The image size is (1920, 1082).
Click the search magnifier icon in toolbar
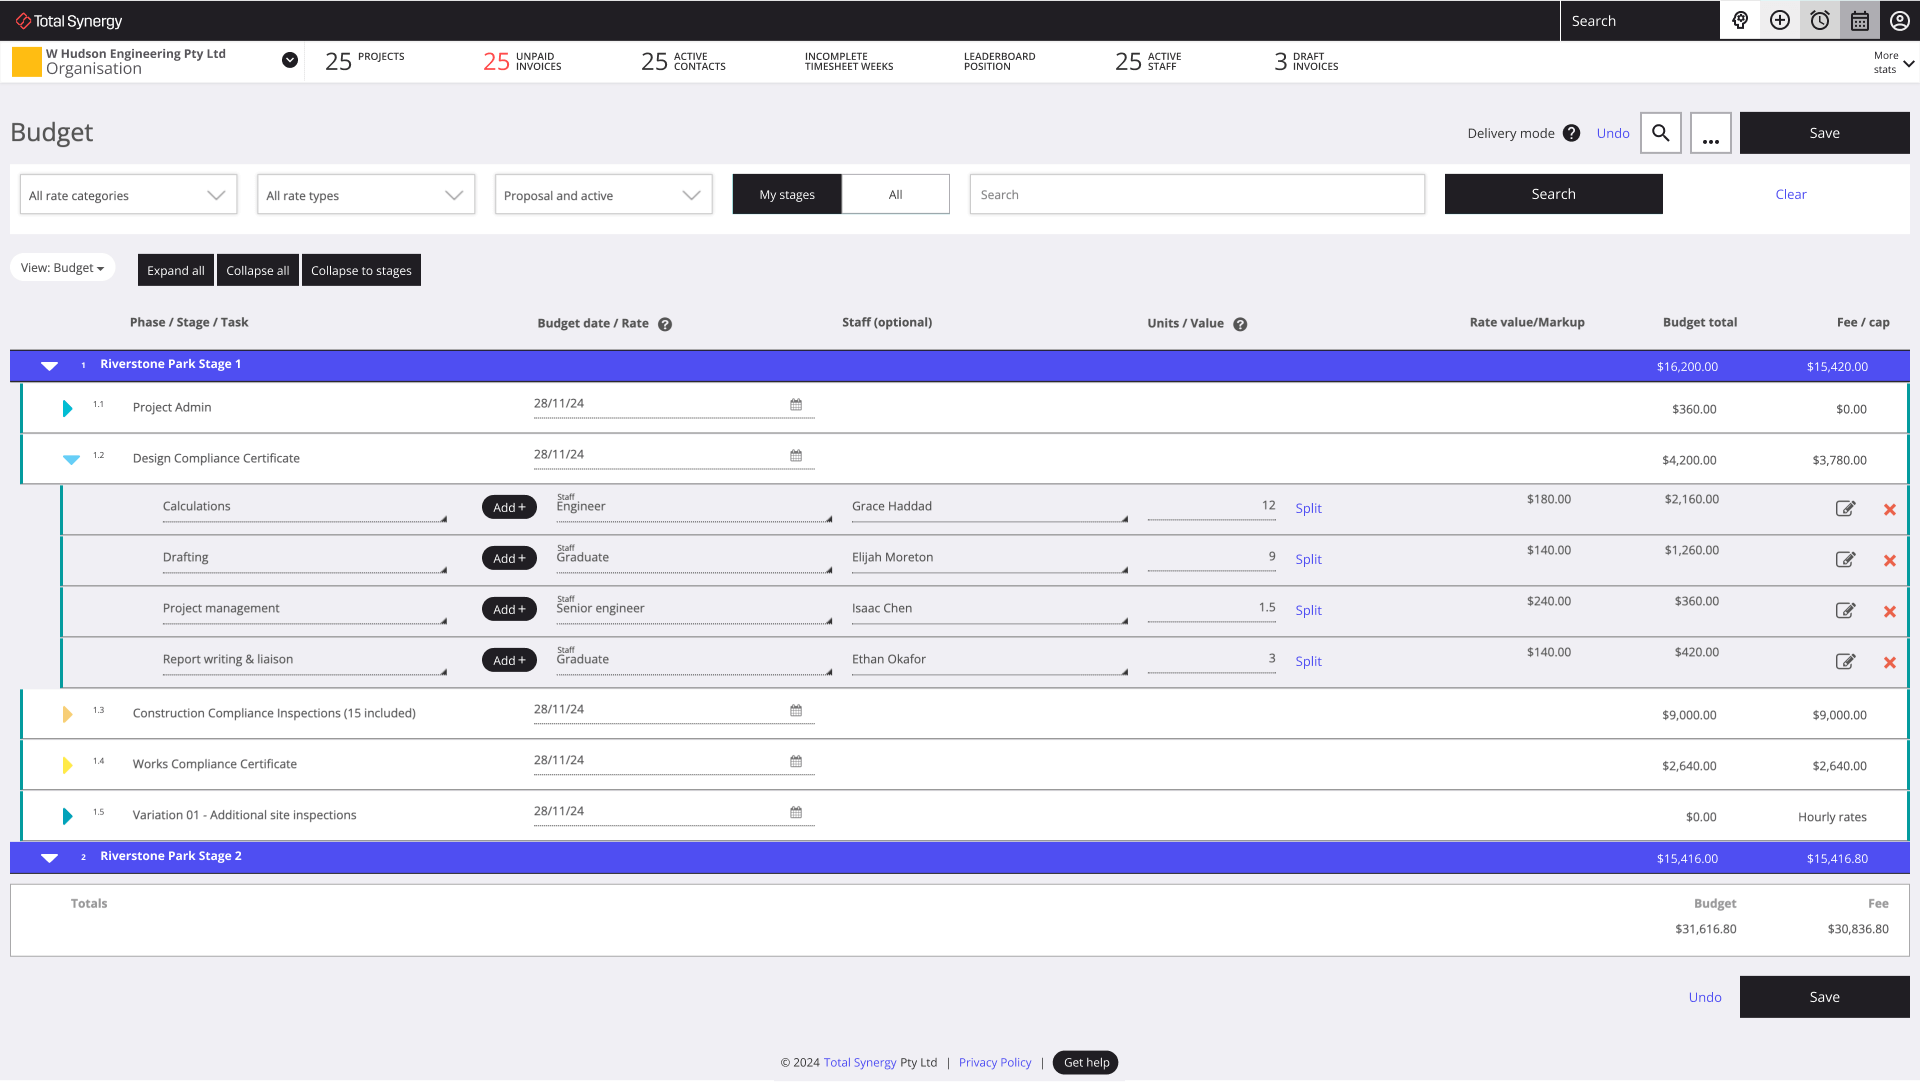click(1662, 132)
